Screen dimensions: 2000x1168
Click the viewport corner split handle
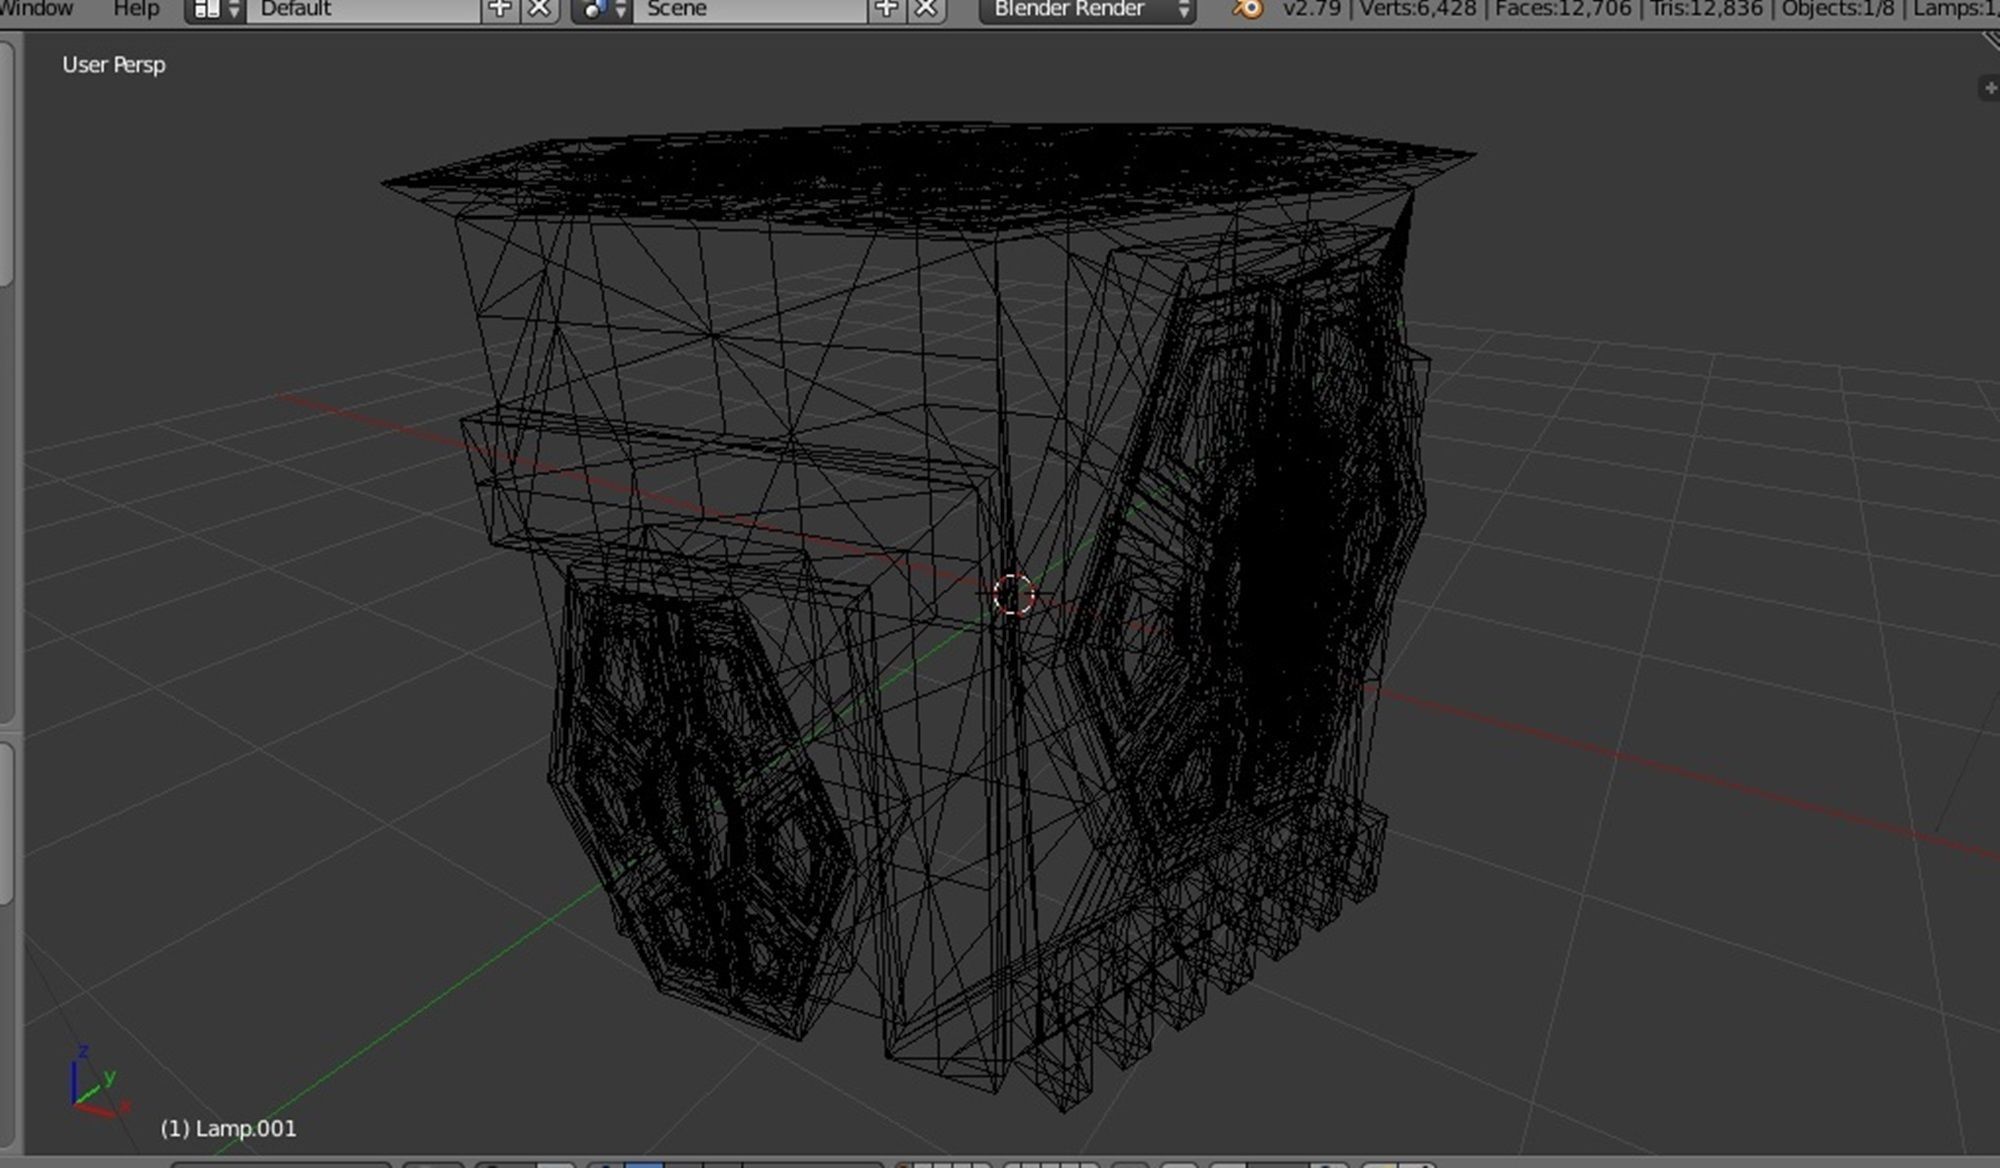[x=1990, y=40]
